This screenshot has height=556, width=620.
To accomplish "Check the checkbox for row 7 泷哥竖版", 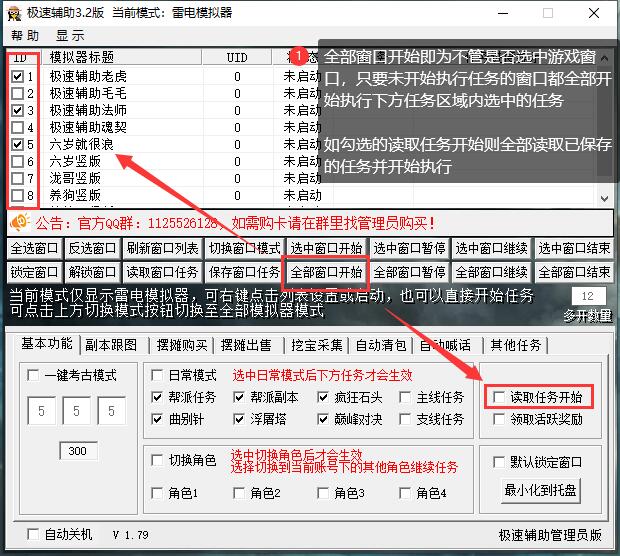I will 17,178.
